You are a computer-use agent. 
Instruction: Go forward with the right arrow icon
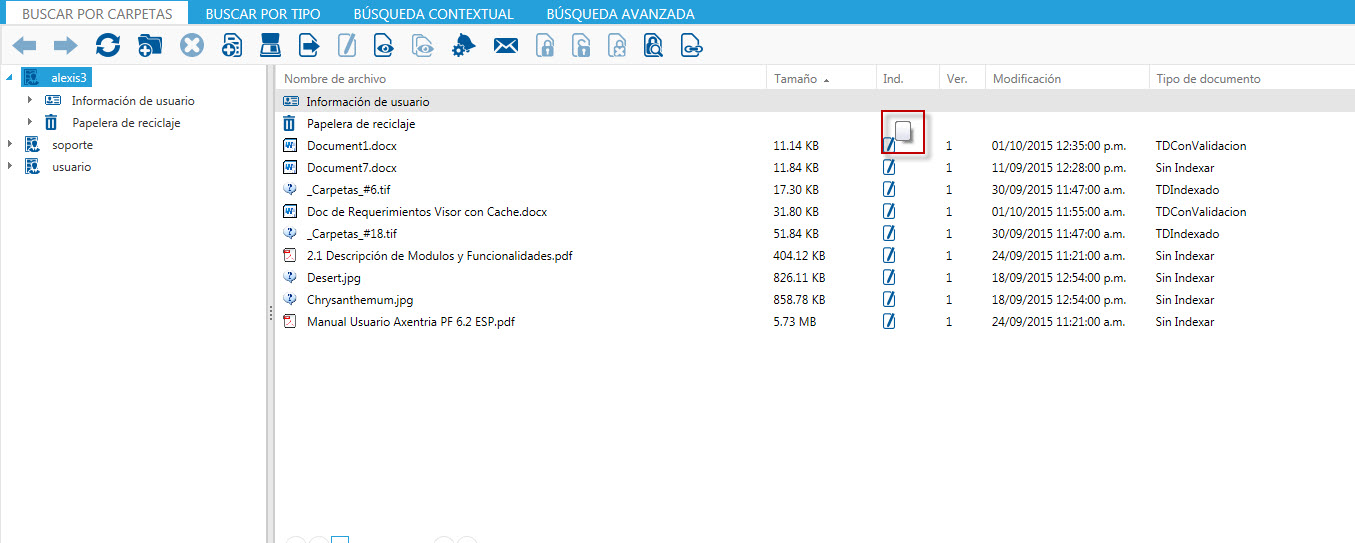65,45
